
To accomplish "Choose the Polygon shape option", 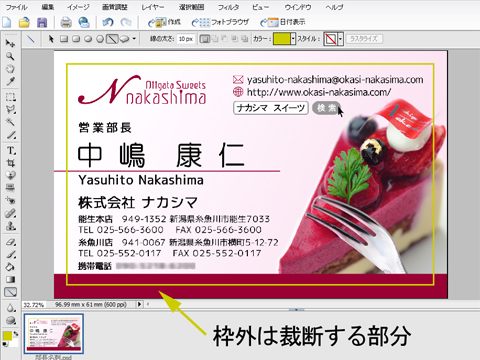I will pos(100,39).
